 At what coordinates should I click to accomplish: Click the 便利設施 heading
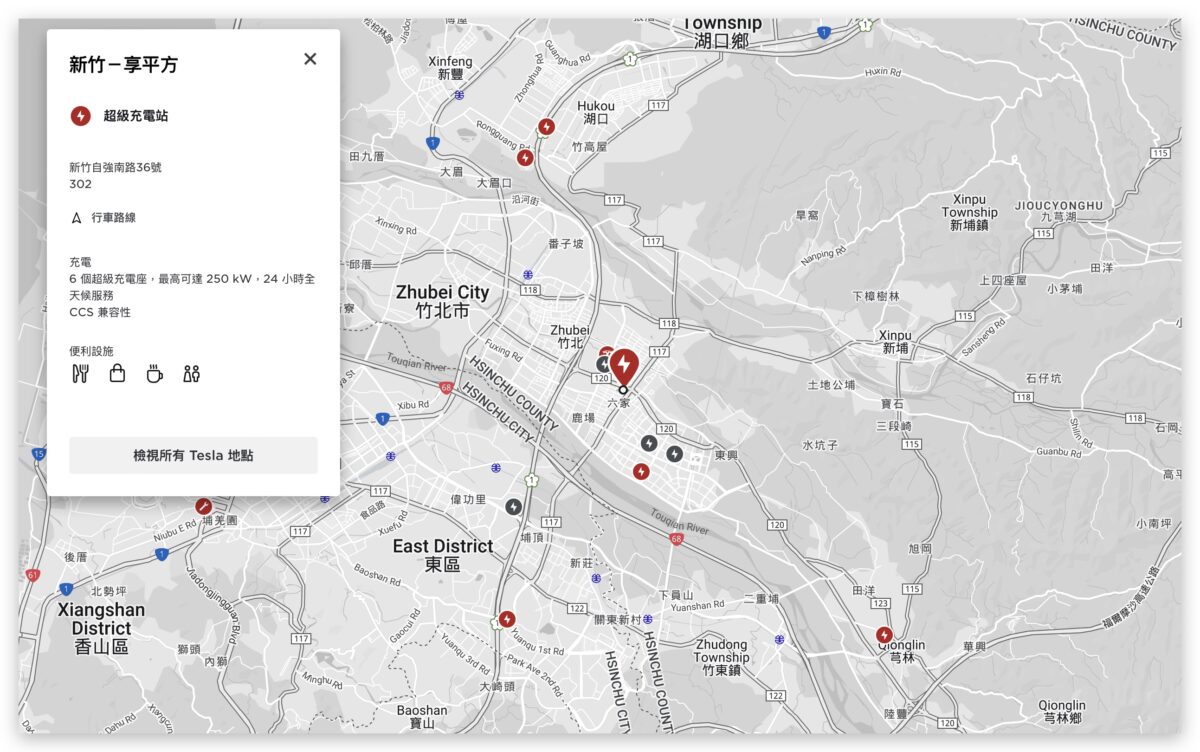pyautogui.click(x=91, y=351)
